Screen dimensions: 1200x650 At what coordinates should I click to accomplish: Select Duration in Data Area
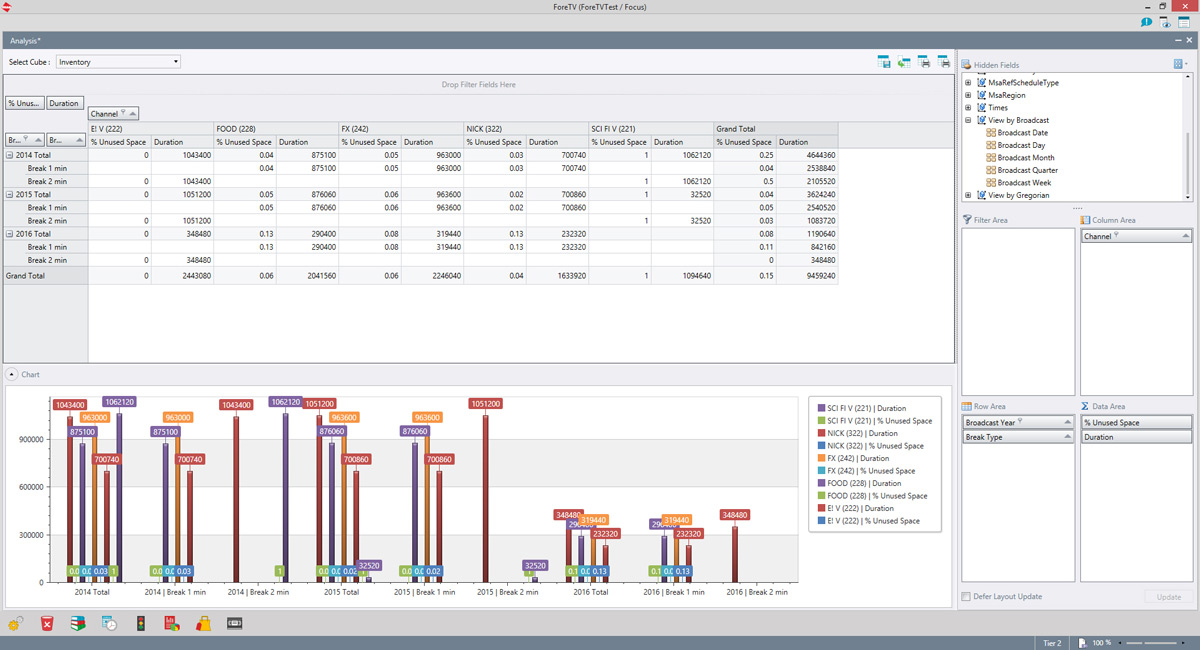[x=1137, y=437]
